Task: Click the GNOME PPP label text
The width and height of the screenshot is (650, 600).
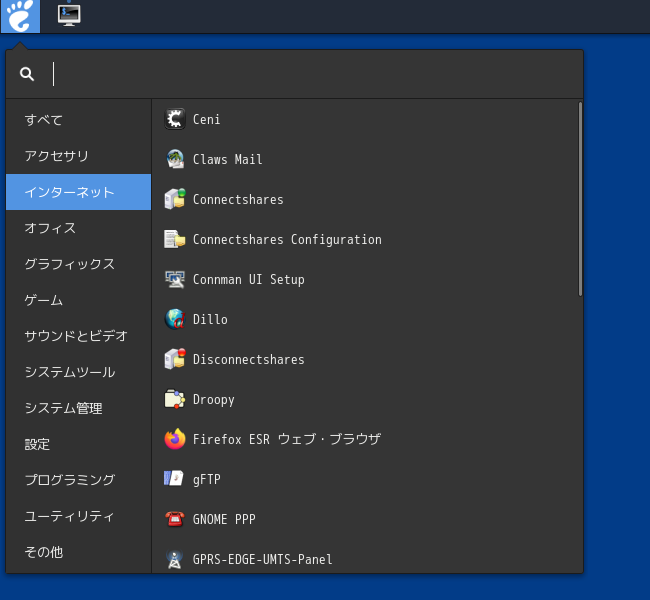Action: 224,519
